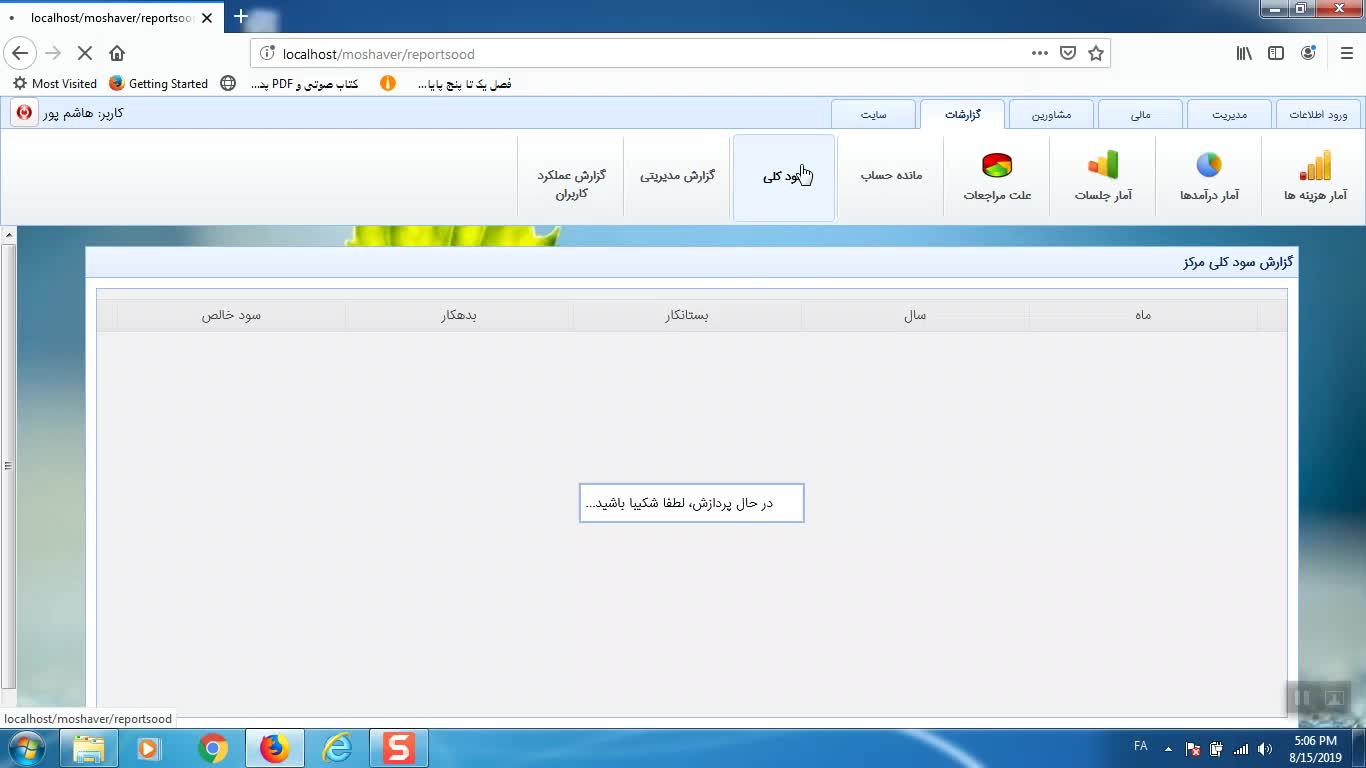Open the page actions three-dot menu
Viewport: 1366px width, 768px height.
click(1040, 54)
